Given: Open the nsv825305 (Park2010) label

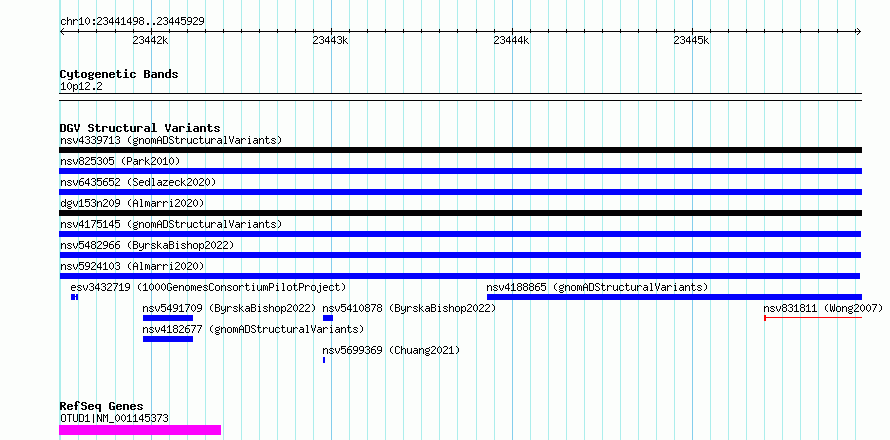Looking at the screenshot, I should click(120, 161).
